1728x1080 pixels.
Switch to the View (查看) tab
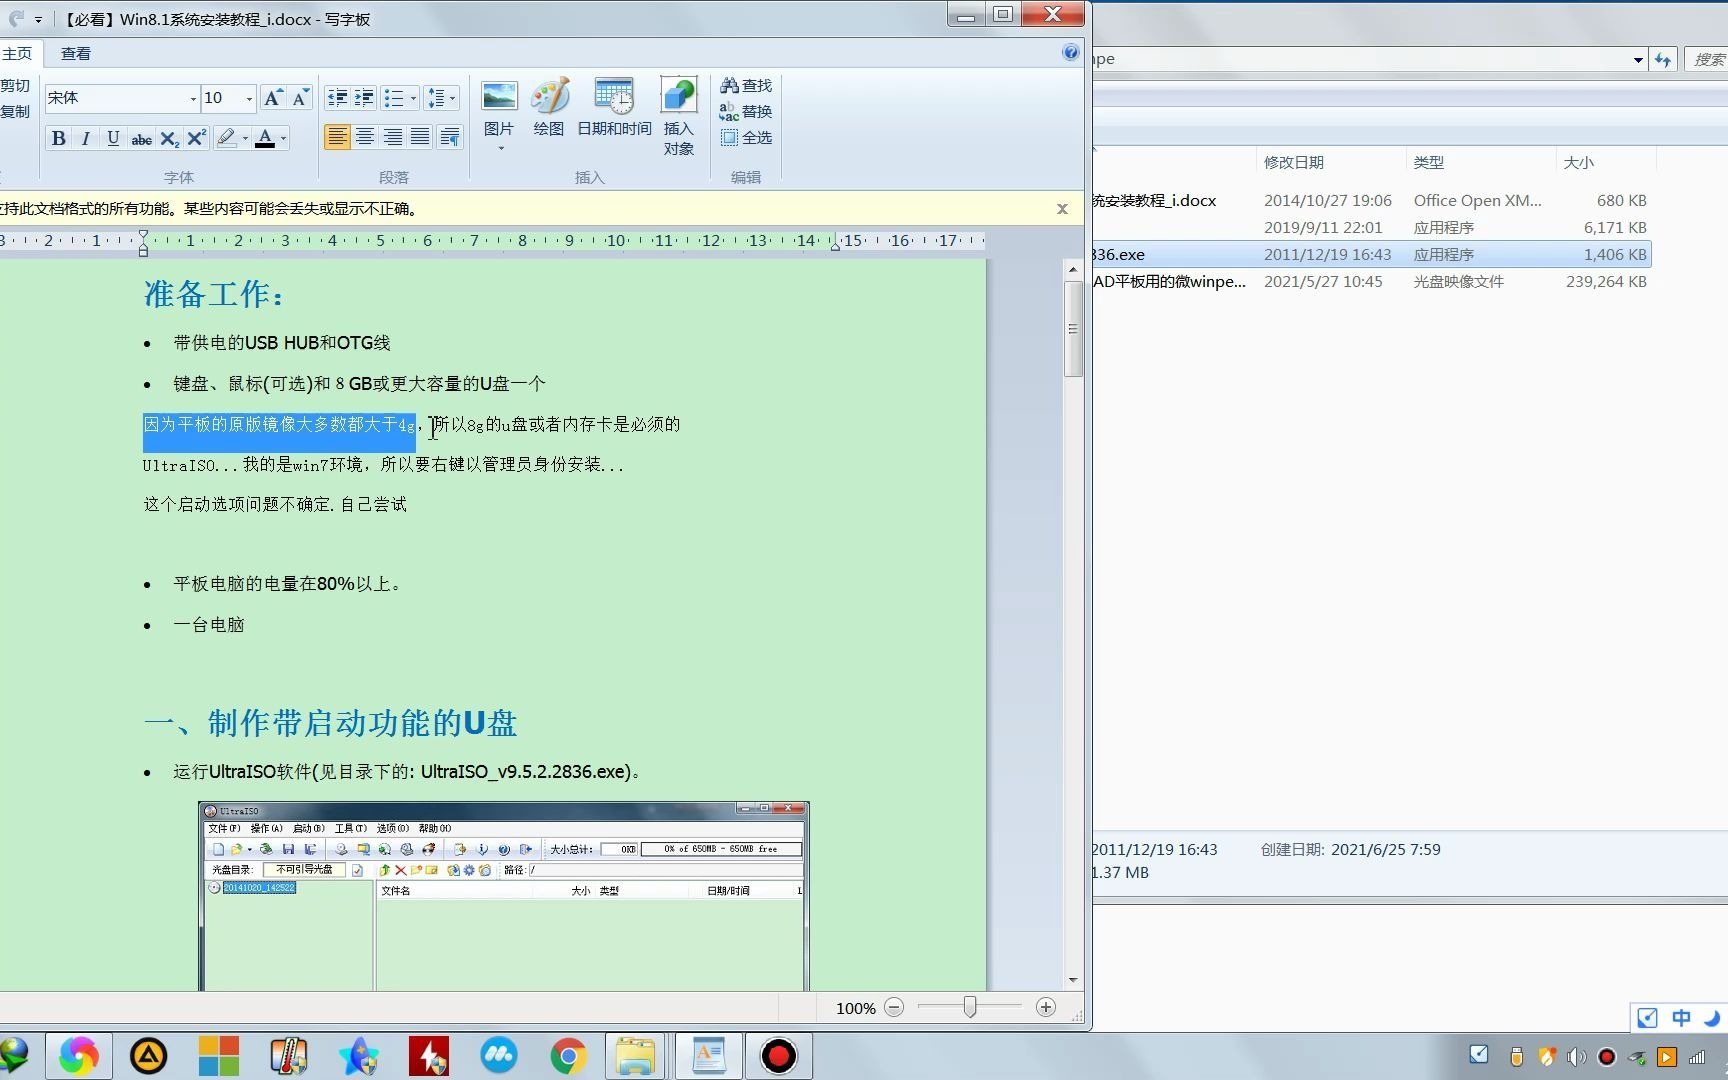tap(76, 53)
